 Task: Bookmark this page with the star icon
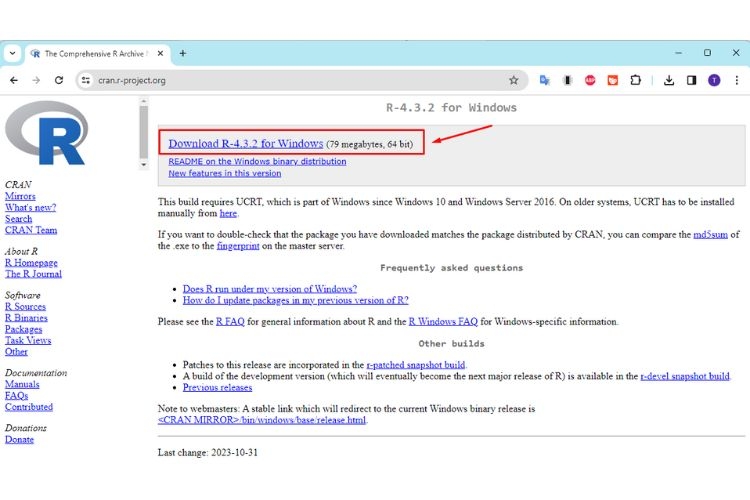(513, 80)
